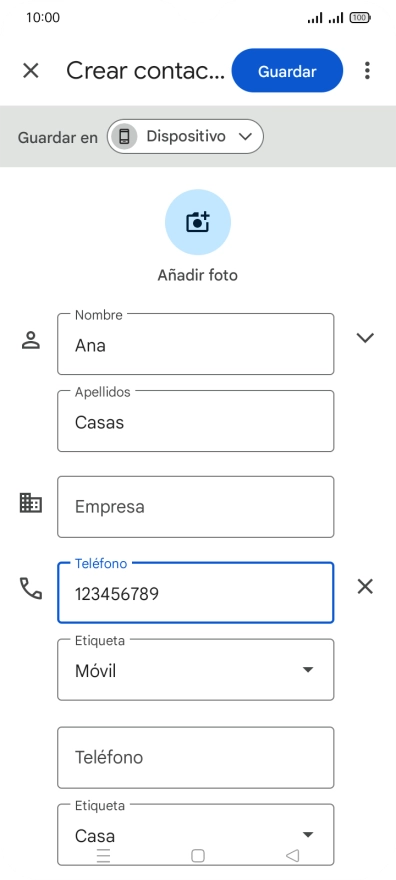The image size is (396, 880).
Task: Open the Casa label dropdown
Action: 196,835
